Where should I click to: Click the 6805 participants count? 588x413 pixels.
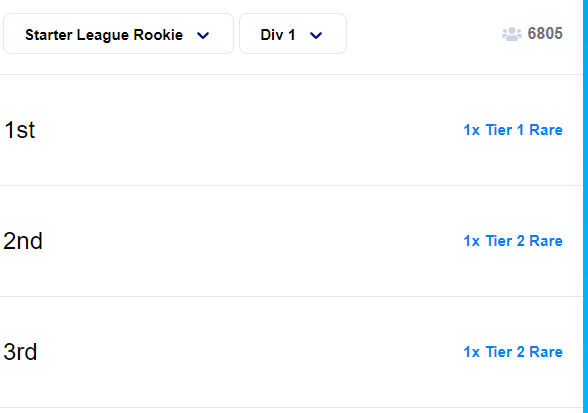coord(545,34)
